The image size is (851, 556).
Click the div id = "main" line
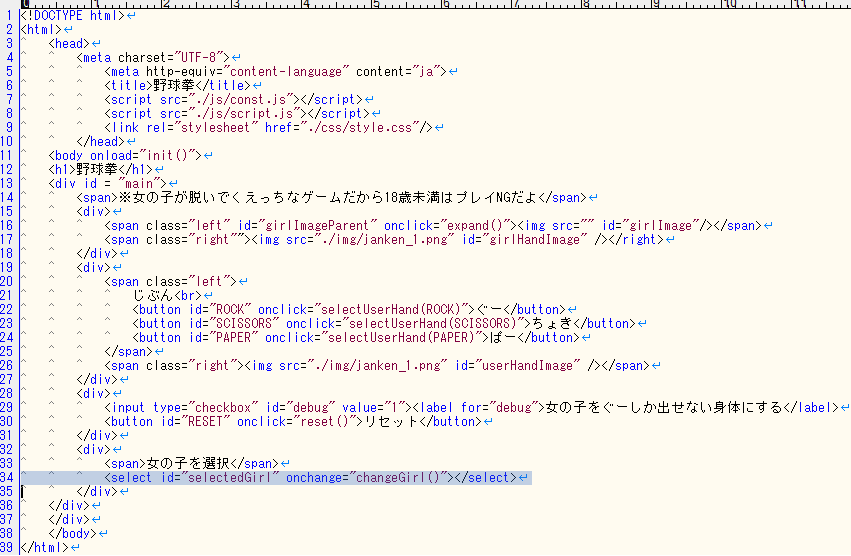(x=110, y=183)
